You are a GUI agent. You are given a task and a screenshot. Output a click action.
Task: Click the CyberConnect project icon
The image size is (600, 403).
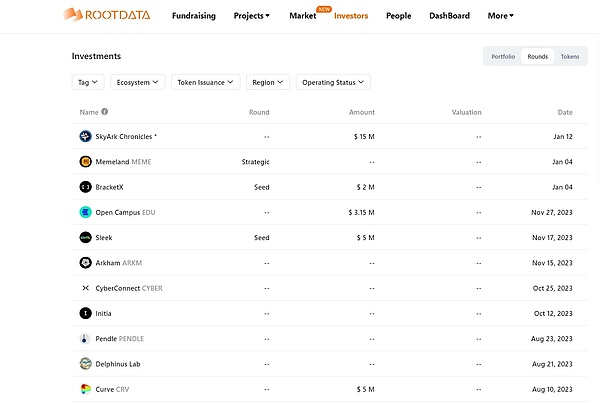pos(85,288)
